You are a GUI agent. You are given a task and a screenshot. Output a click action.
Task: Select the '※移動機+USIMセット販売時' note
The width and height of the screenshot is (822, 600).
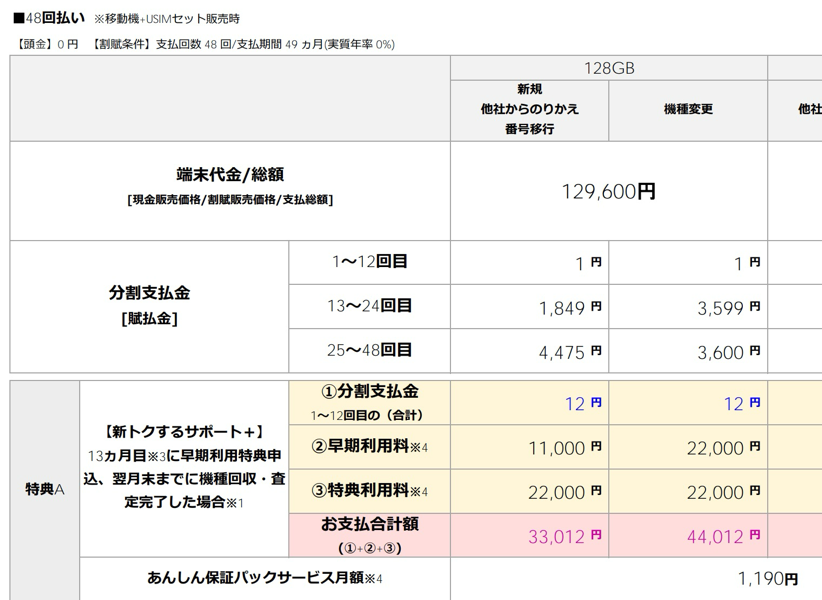167,19
